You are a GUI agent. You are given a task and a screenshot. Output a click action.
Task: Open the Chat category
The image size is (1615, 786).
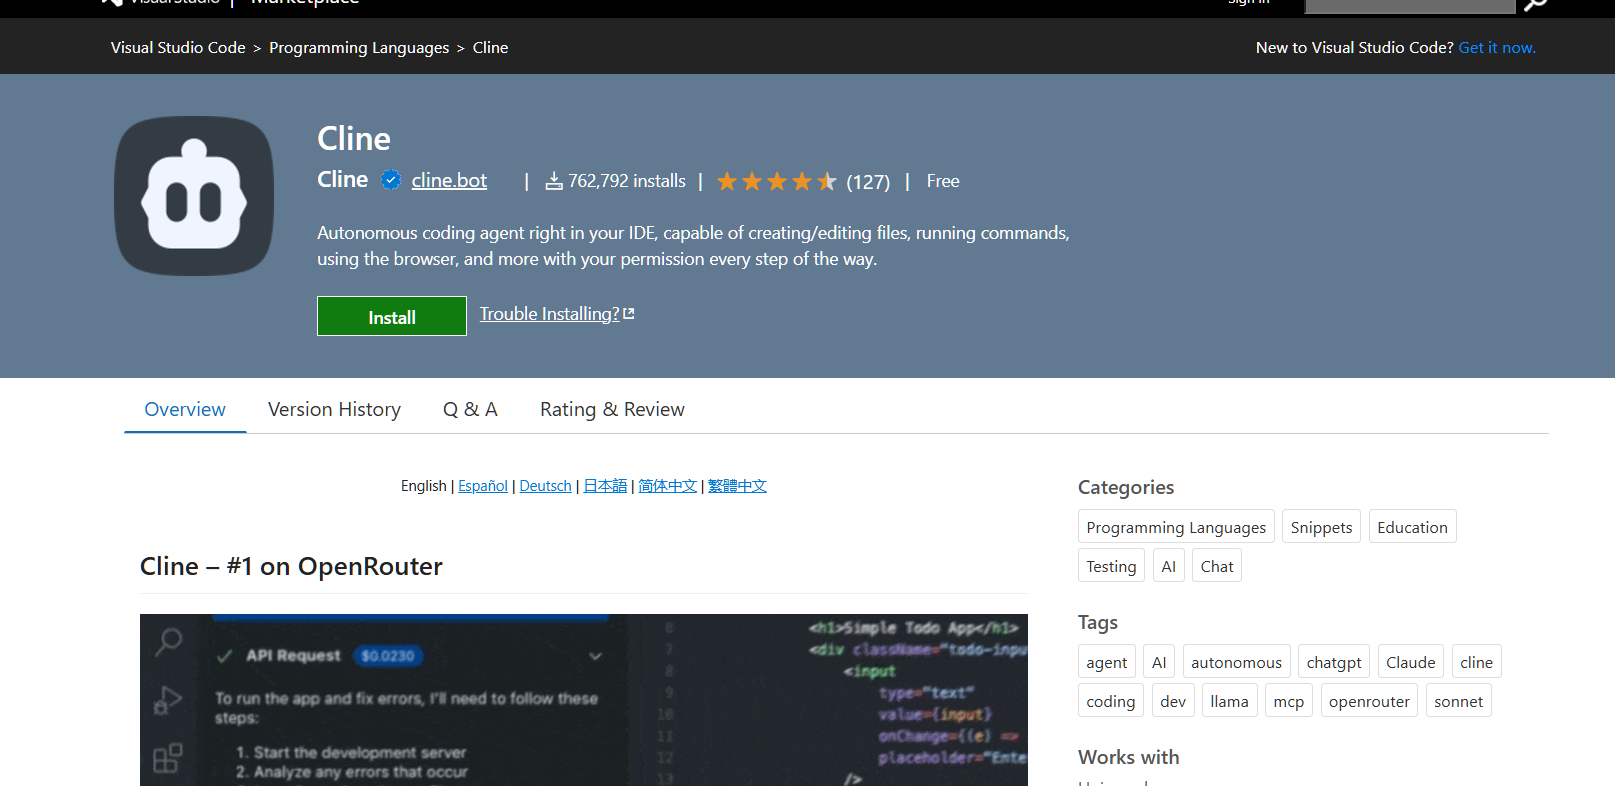pos(1217,566)
